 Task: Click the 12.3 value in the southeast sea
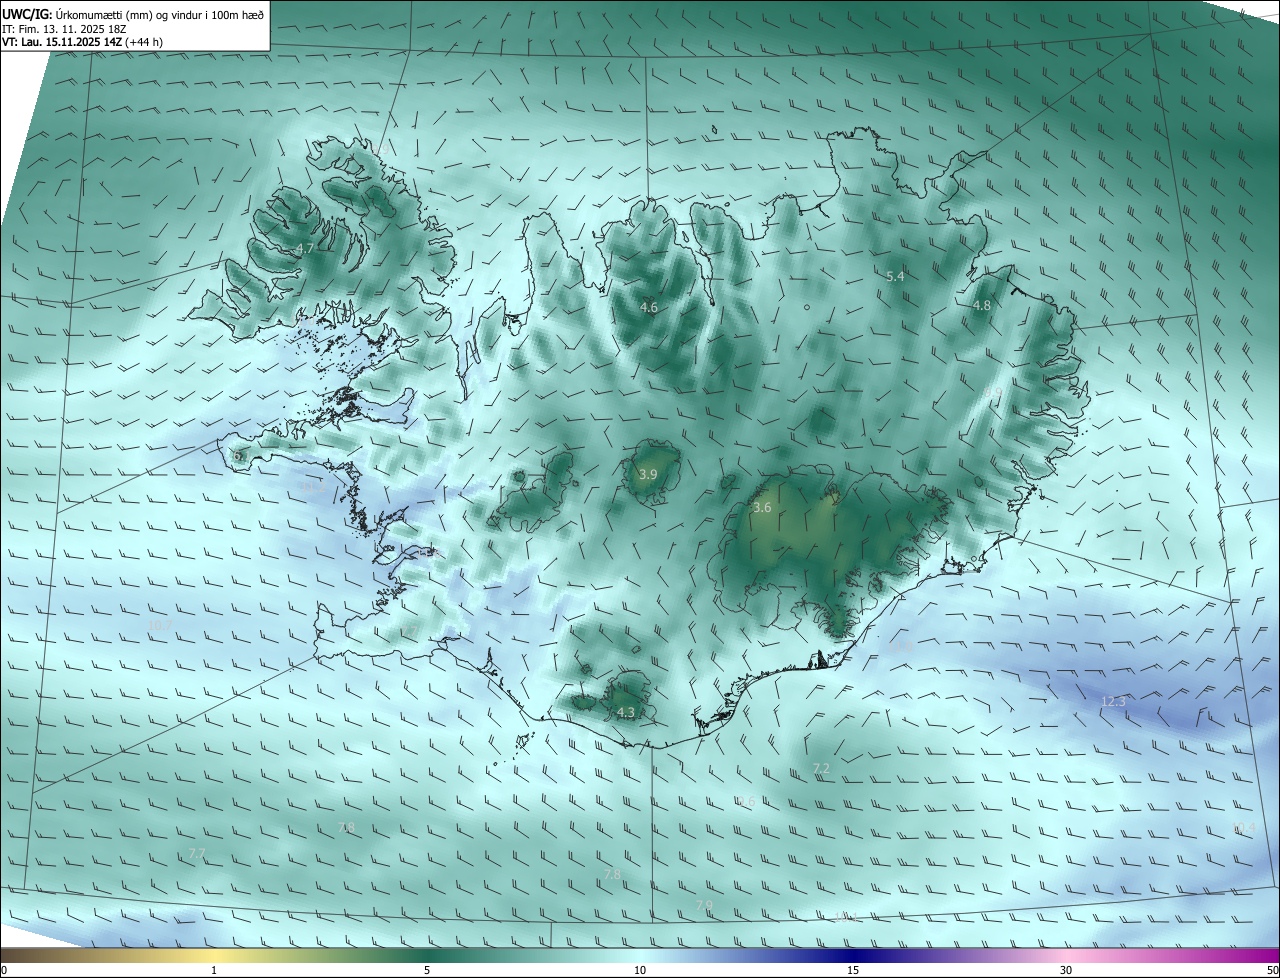pos(1113,702)
